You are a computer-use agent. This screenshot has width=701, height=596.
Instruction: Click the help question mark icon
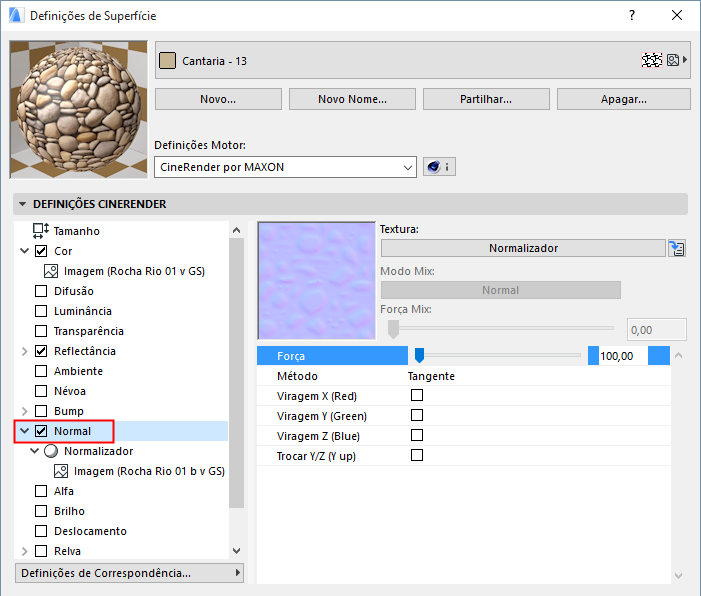631,16
